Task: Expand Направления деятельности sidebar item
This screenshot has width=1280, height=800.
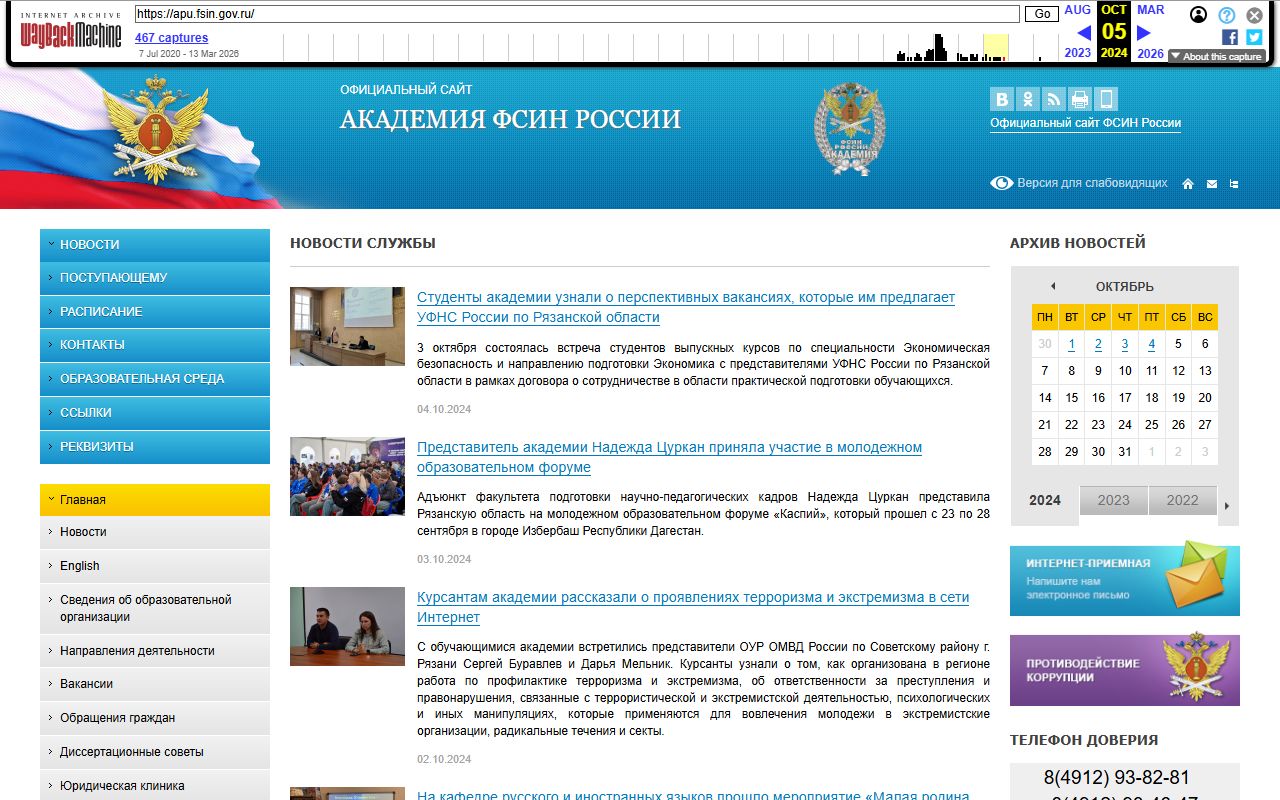Action: pos(155,651)
